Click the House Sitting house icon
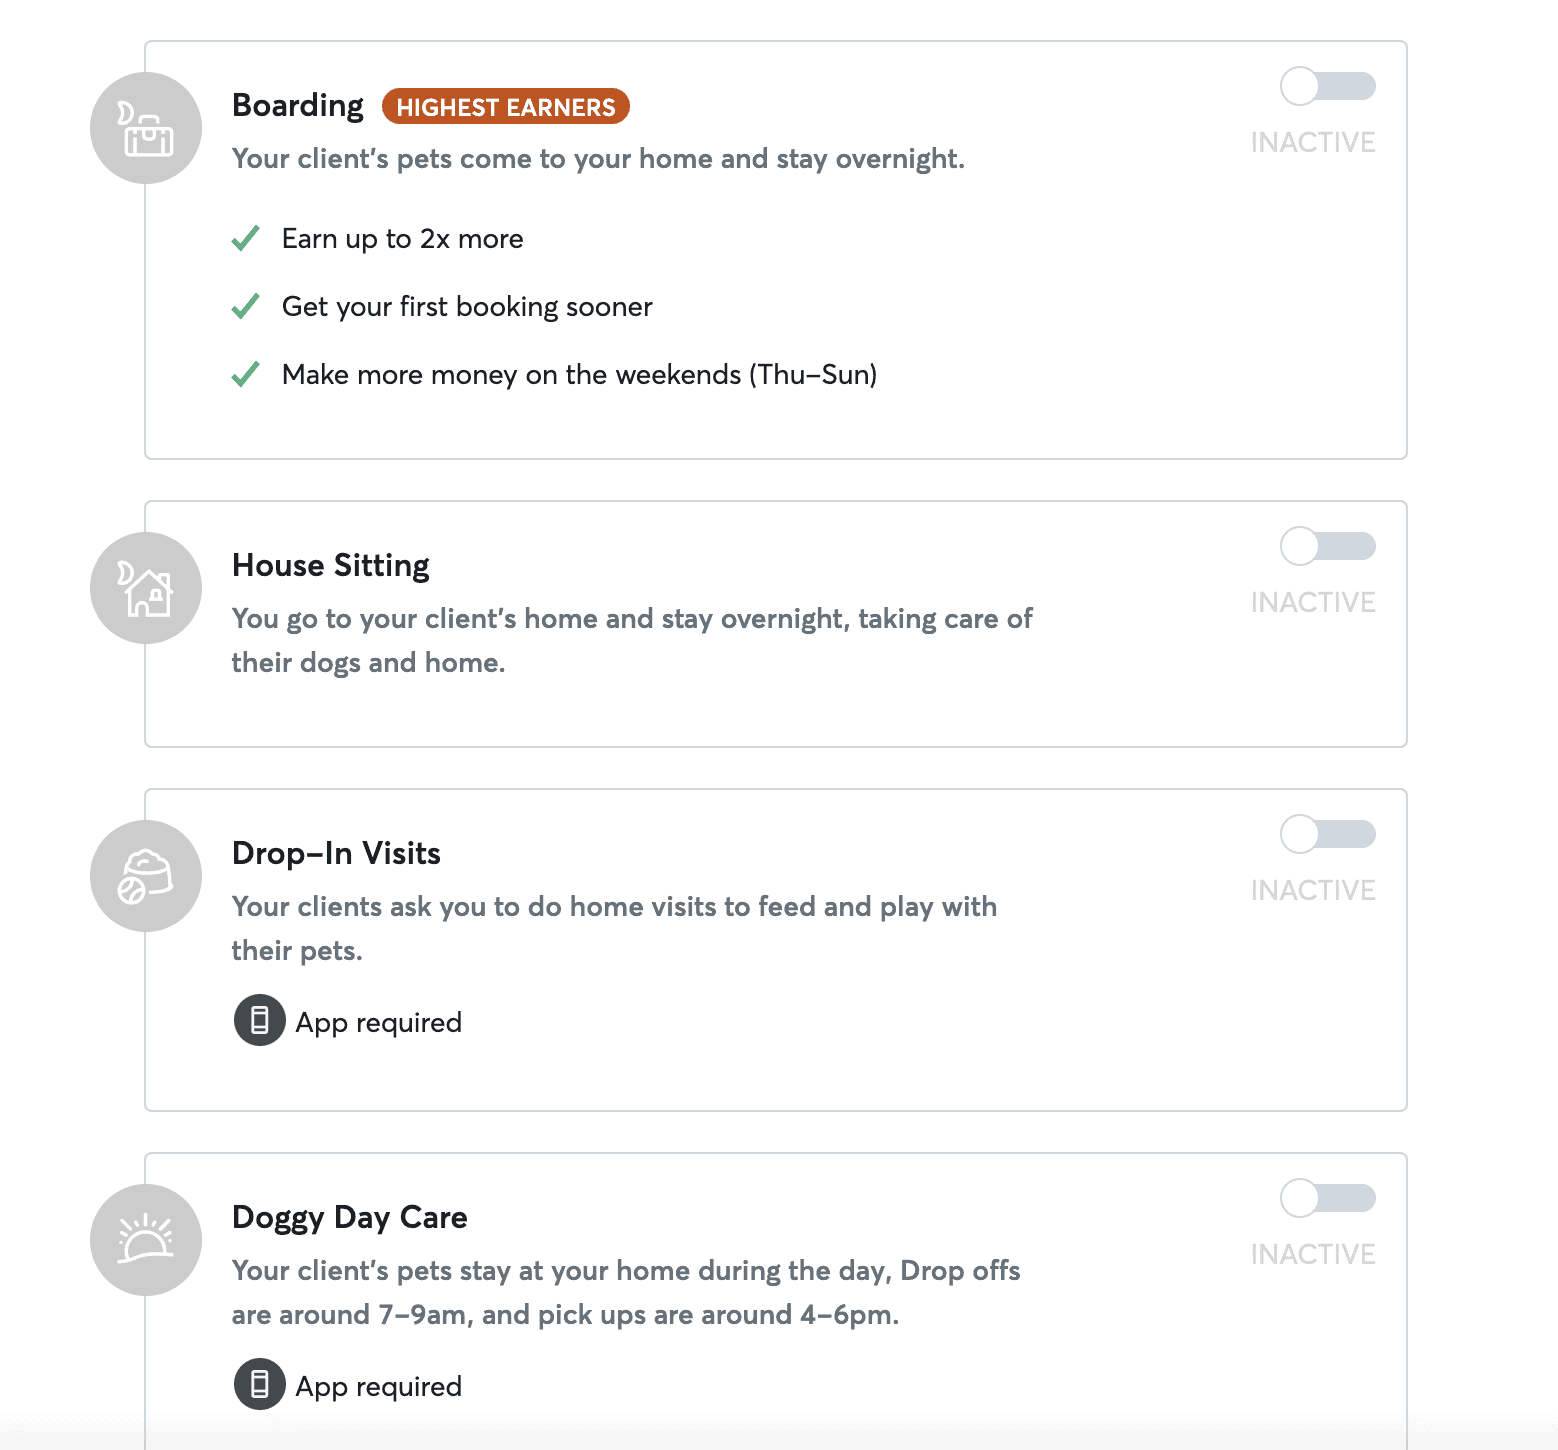 tap(146, 588)
